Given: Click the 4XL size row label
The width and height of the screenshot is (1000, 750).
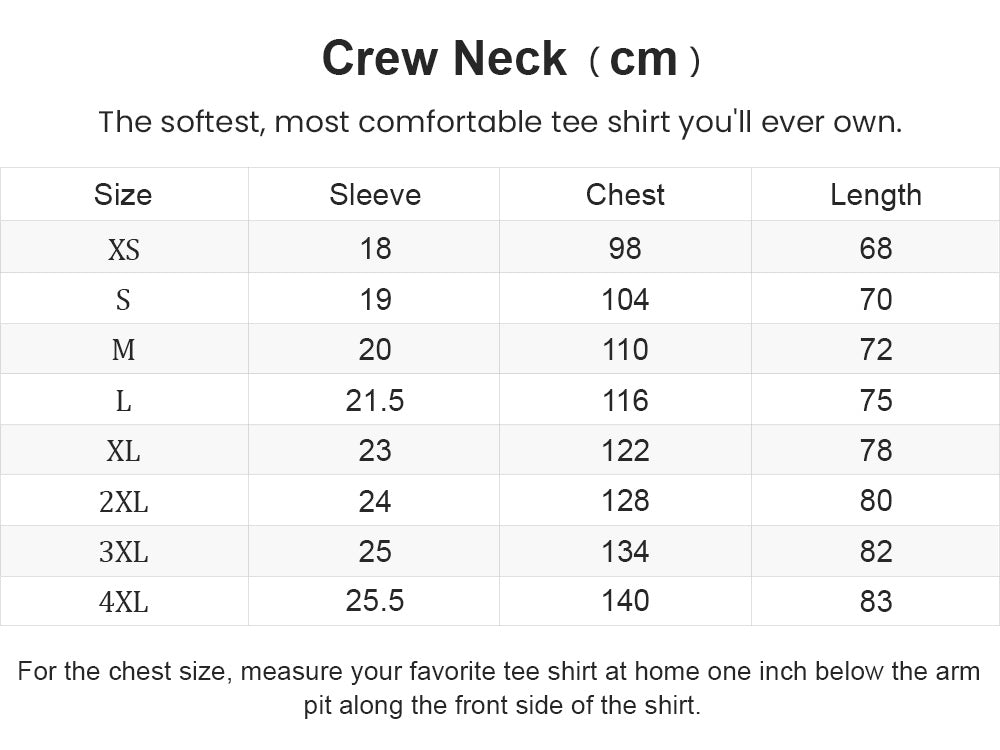Looking at the screenshot, I should point(124,601).
